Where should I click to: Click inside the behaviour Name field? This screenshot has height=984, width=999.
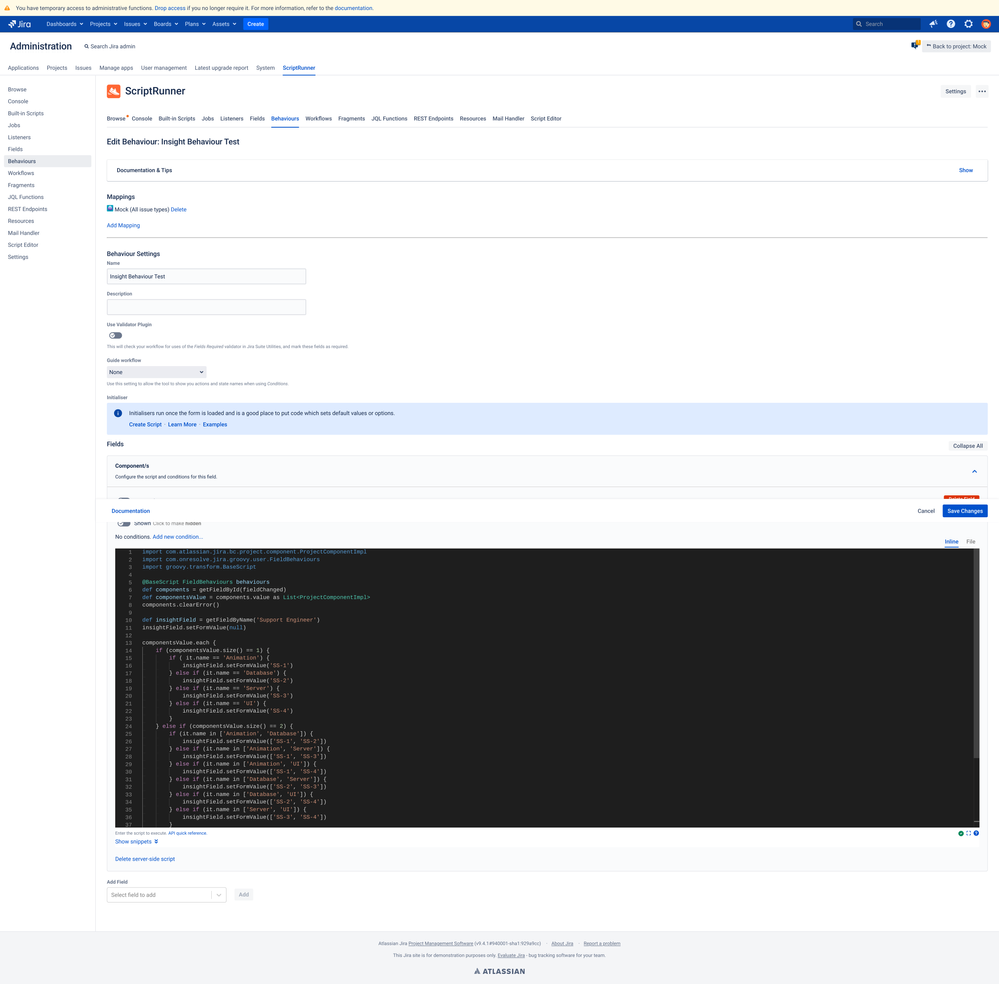(205, 276)
